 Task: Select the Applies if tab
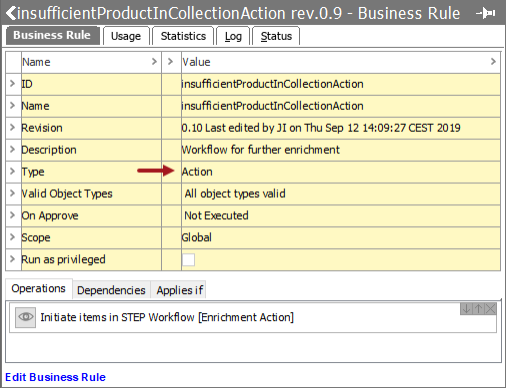tap(180, 290)
